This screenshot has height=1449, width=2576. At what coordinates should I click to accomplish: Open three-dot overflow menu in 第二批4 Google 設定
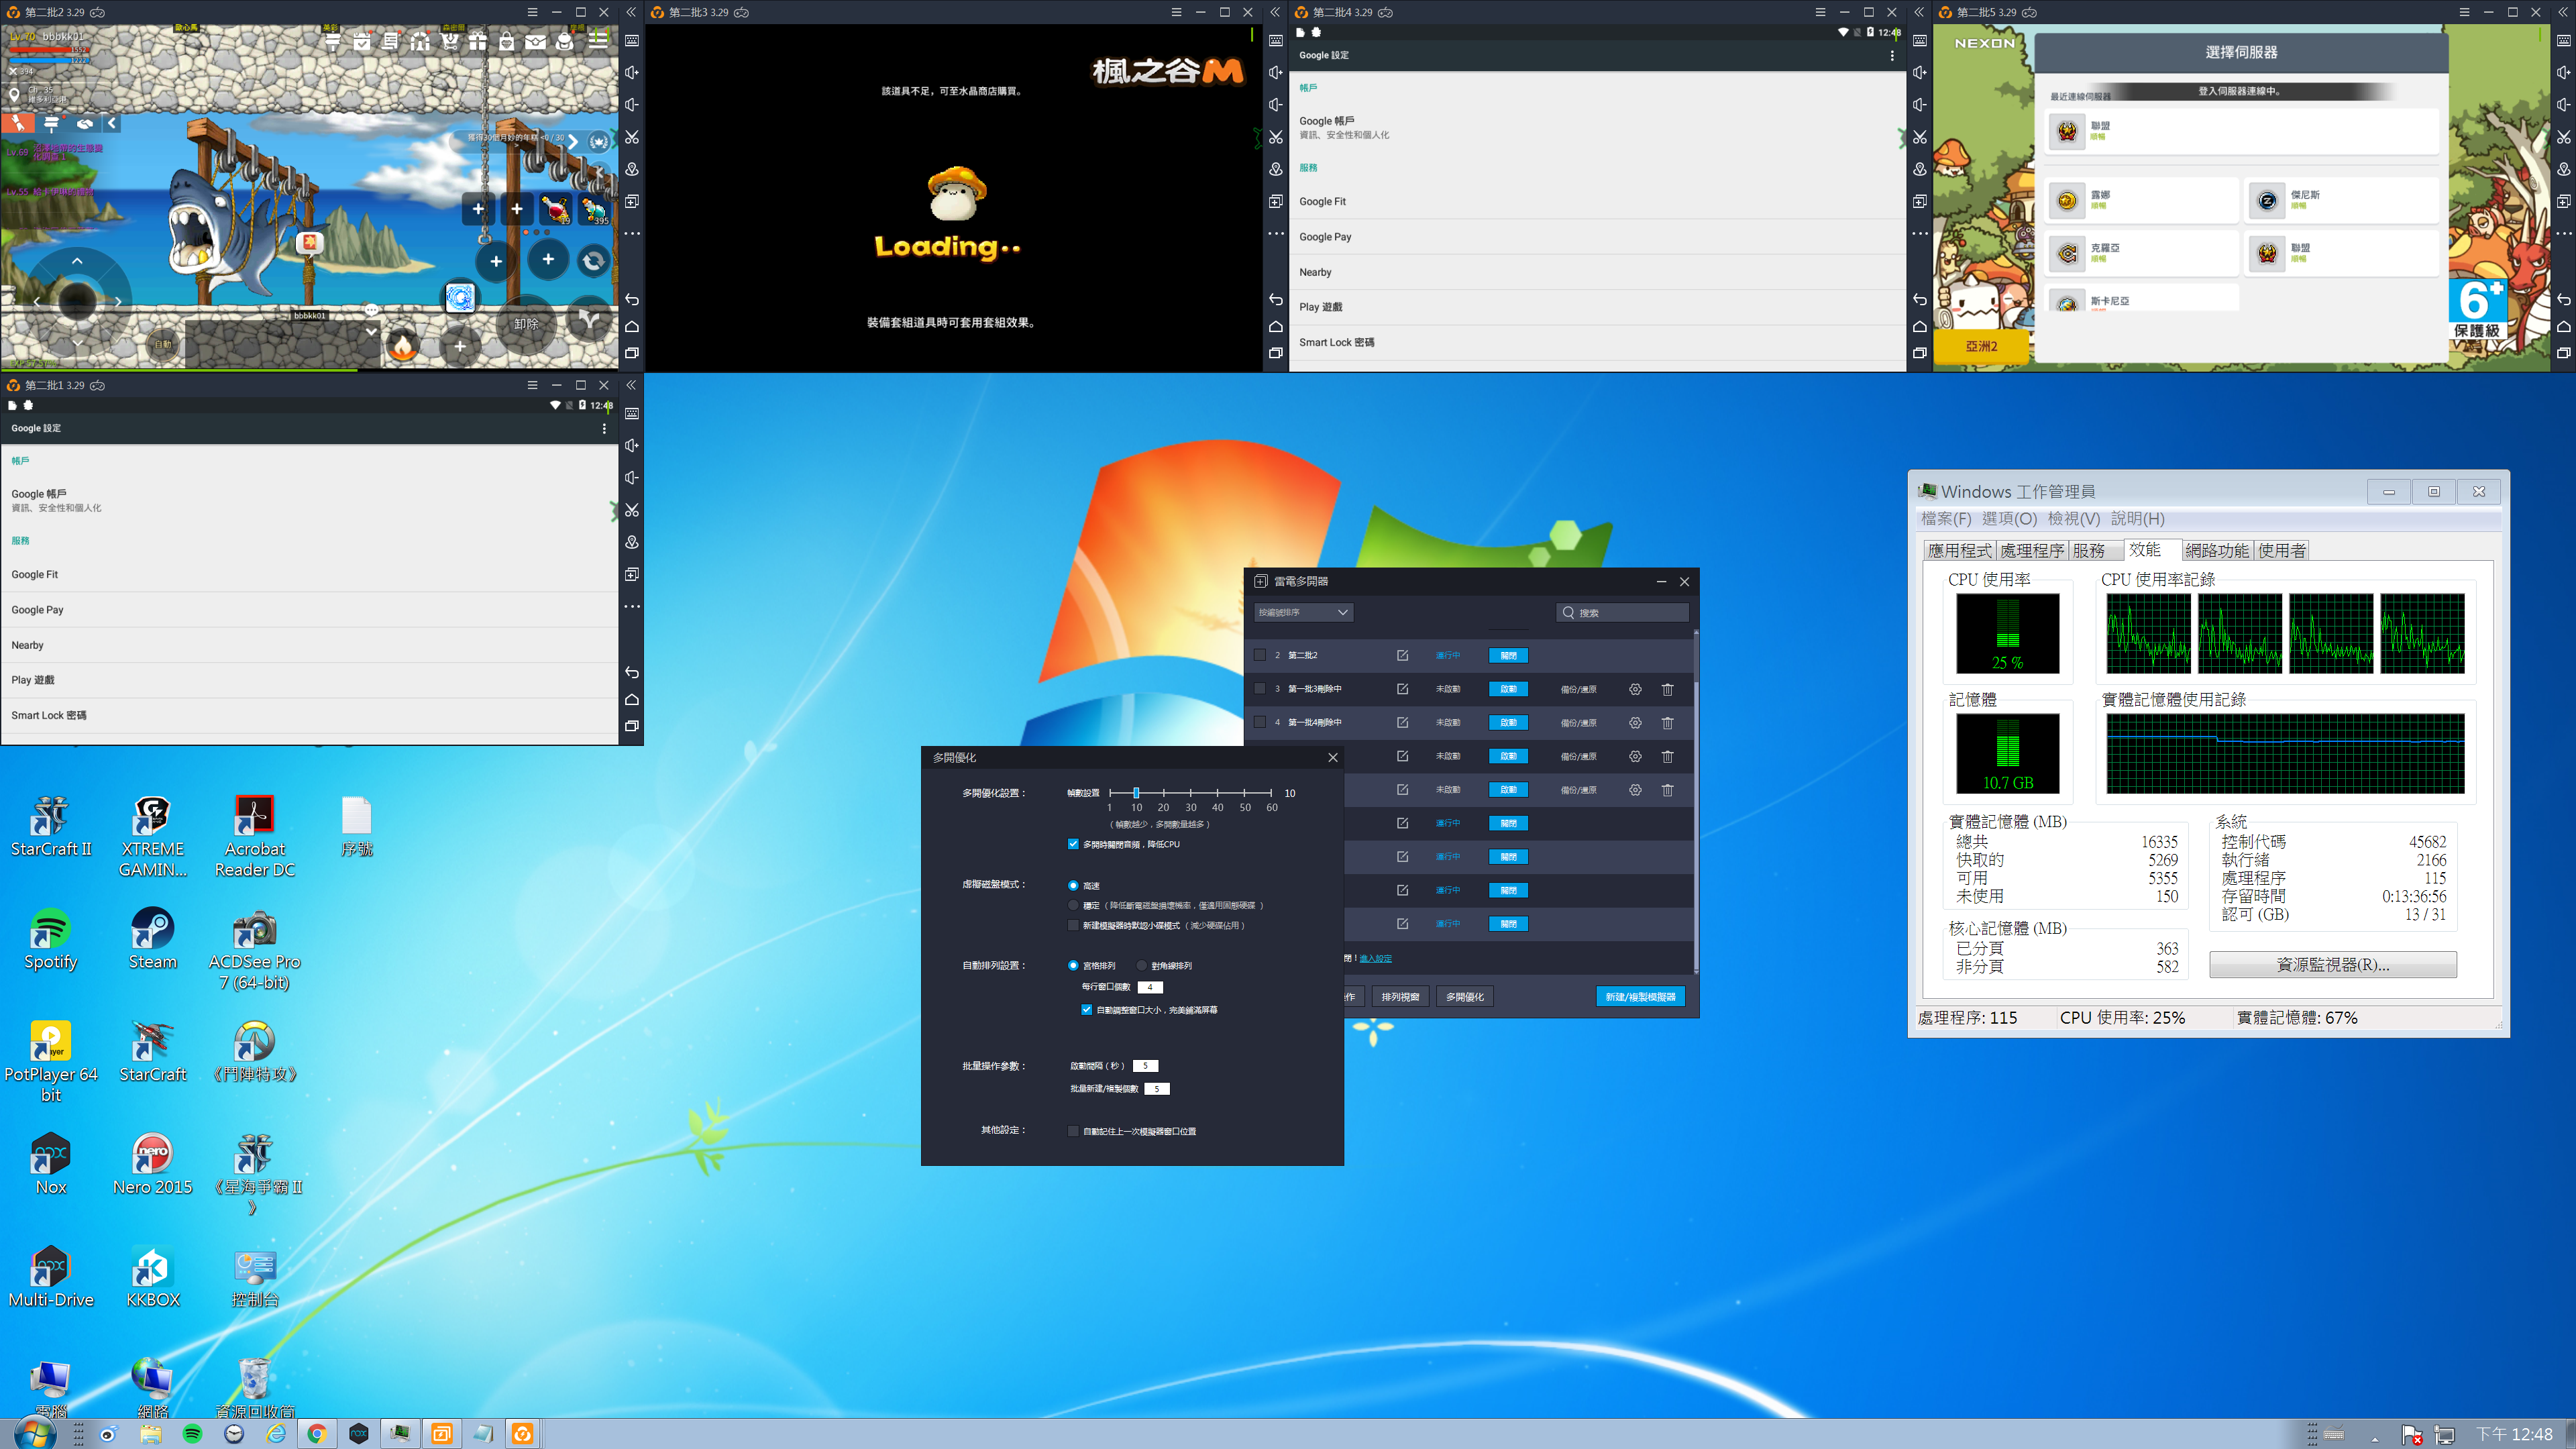pos(1892,56)
